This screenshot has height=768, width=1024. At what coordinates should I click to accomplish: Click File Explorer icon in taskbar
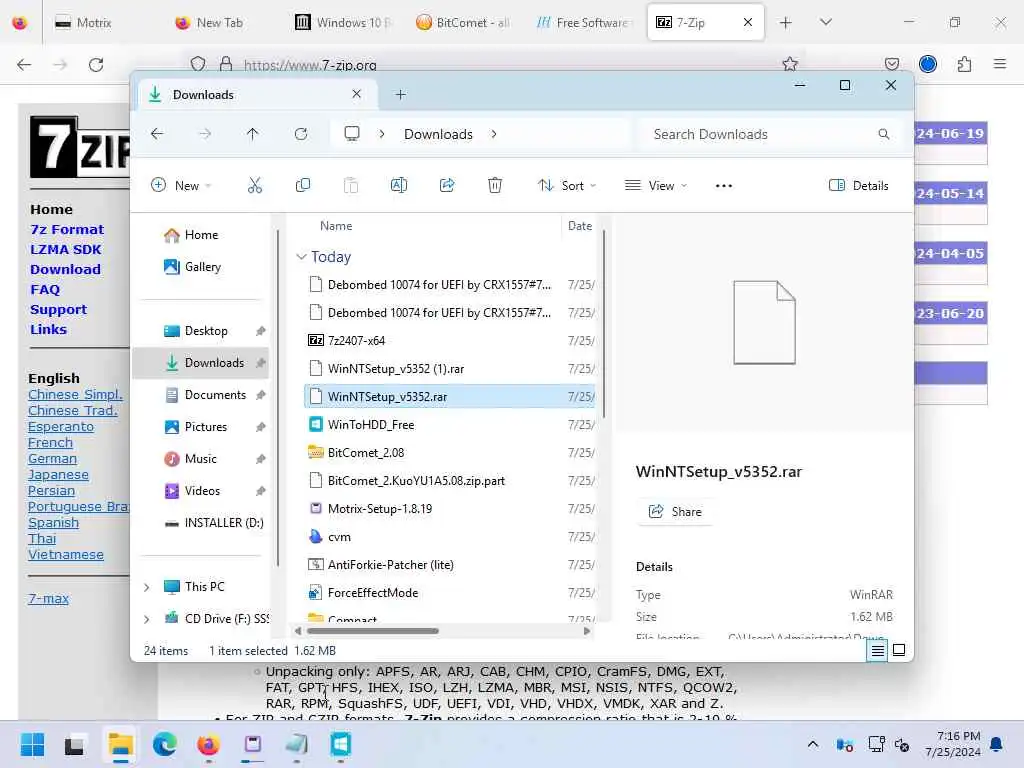[121, 744]
